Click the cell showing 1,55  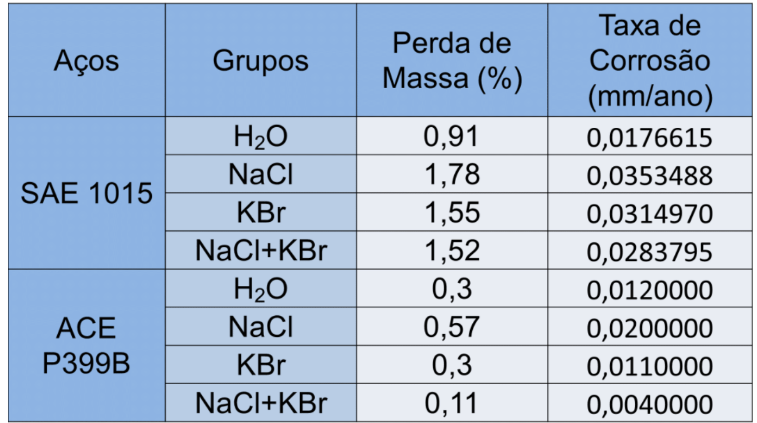[x=452, y=213]
